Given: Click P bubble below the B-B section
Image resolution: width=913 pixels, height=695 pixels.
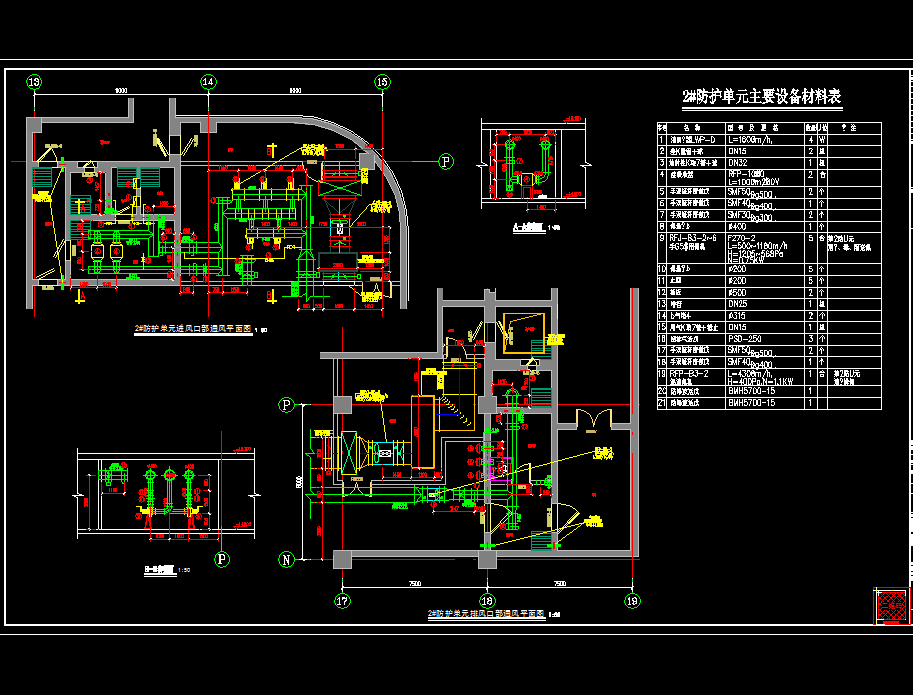Looking at the screenshot, I should [222, 559].
